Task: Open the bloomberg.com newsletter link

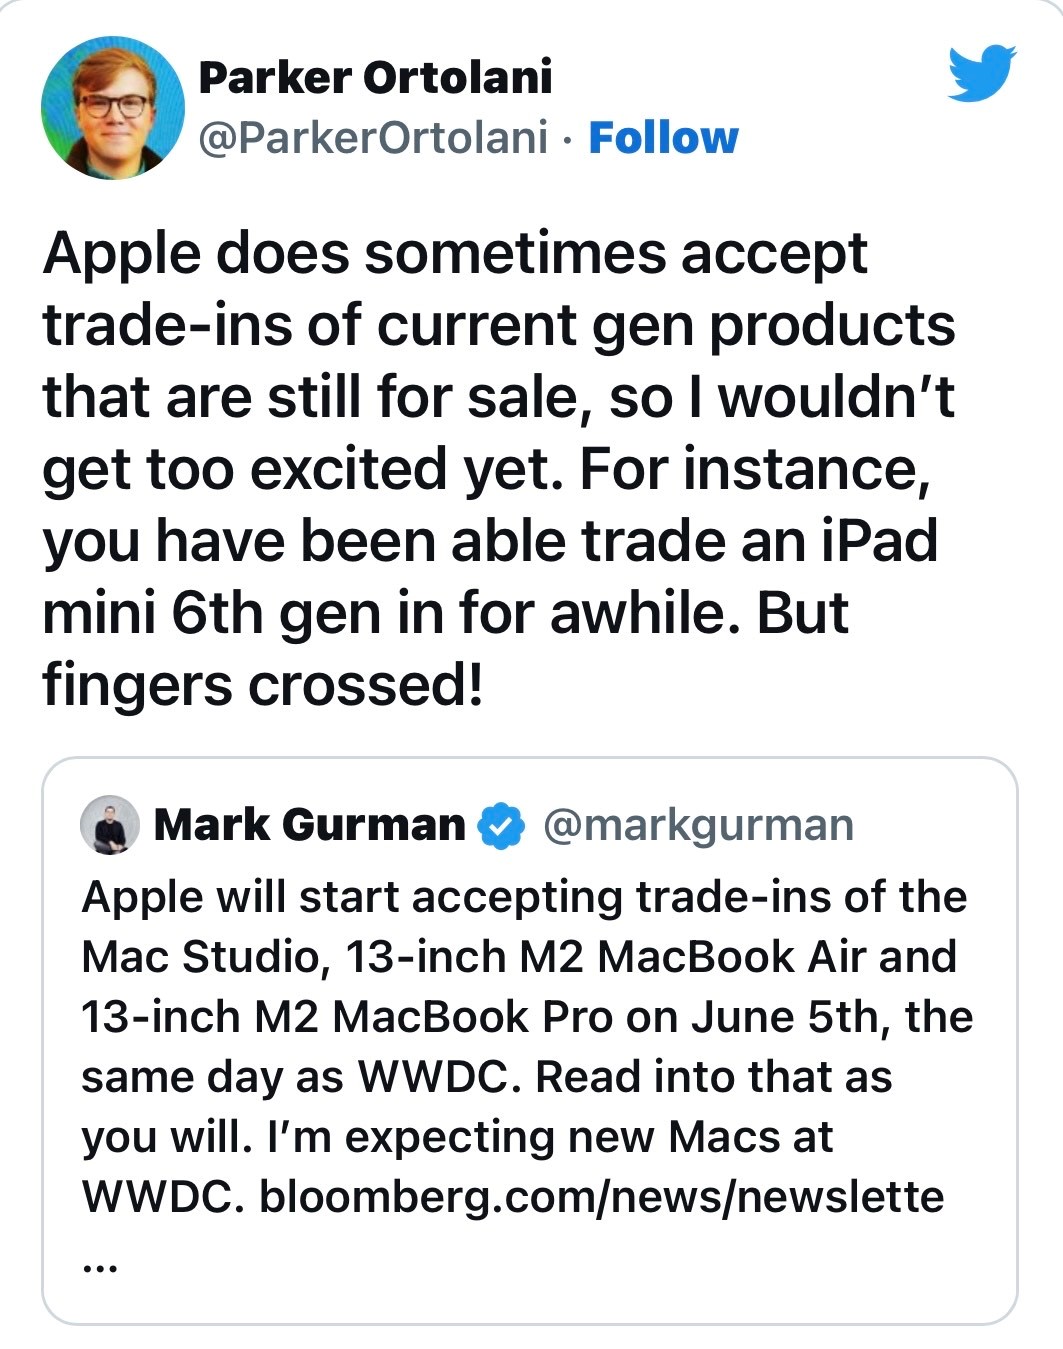Action: click(601, 1196)
